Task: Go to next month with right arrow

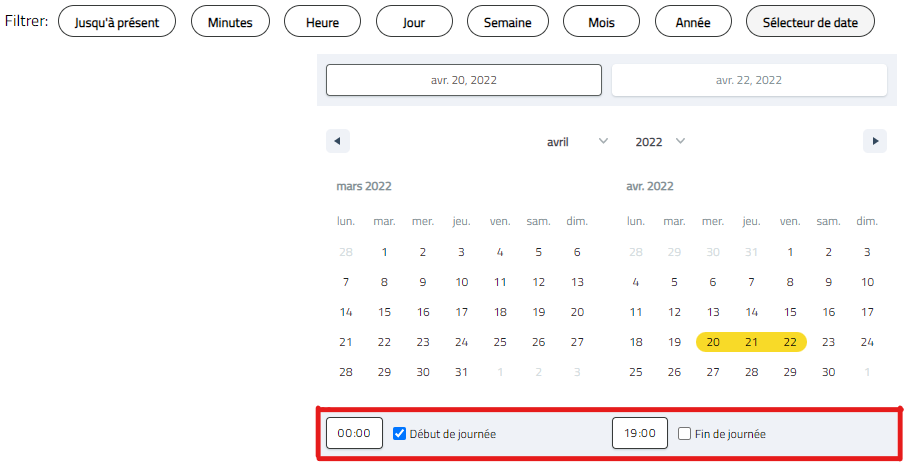Action: coord(875,142)
